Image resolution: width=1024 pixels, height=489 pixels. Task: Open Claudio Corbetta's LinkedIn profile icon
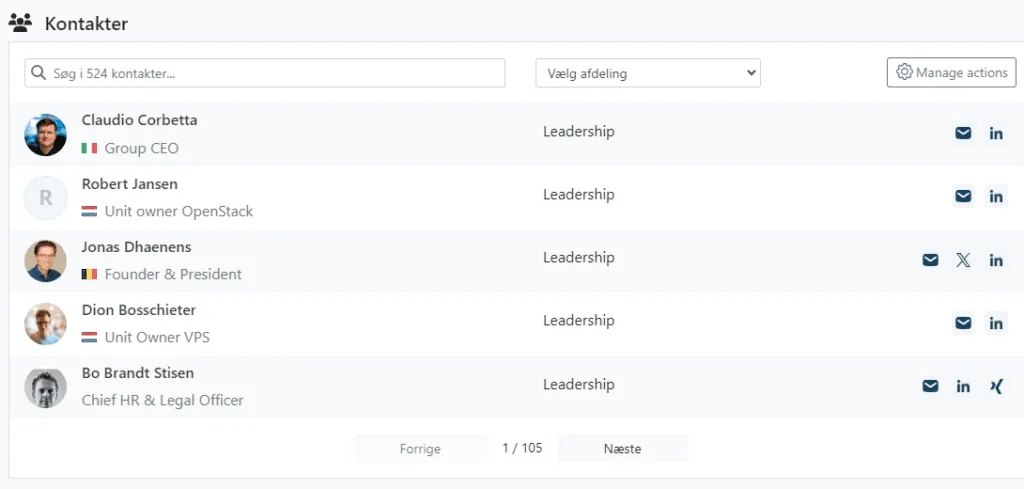pyautogui.click(x=996, y=133)
